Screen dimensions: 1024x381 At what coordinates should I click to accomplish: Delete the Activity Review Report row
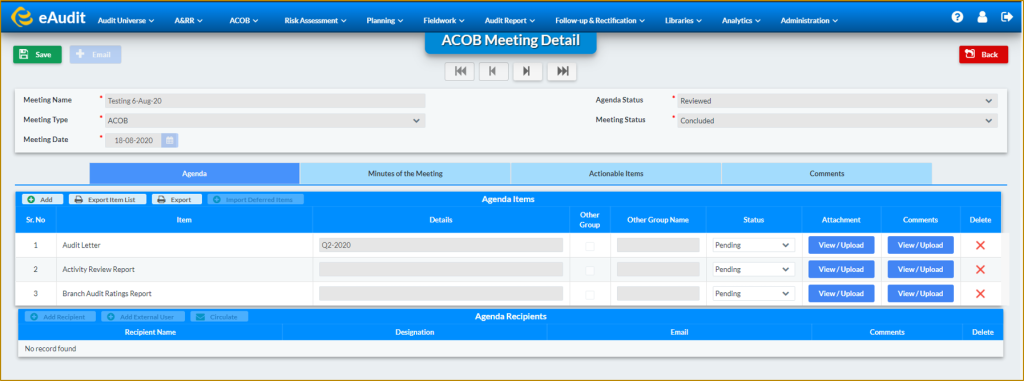pyautogui.click(x=980, y=269)
